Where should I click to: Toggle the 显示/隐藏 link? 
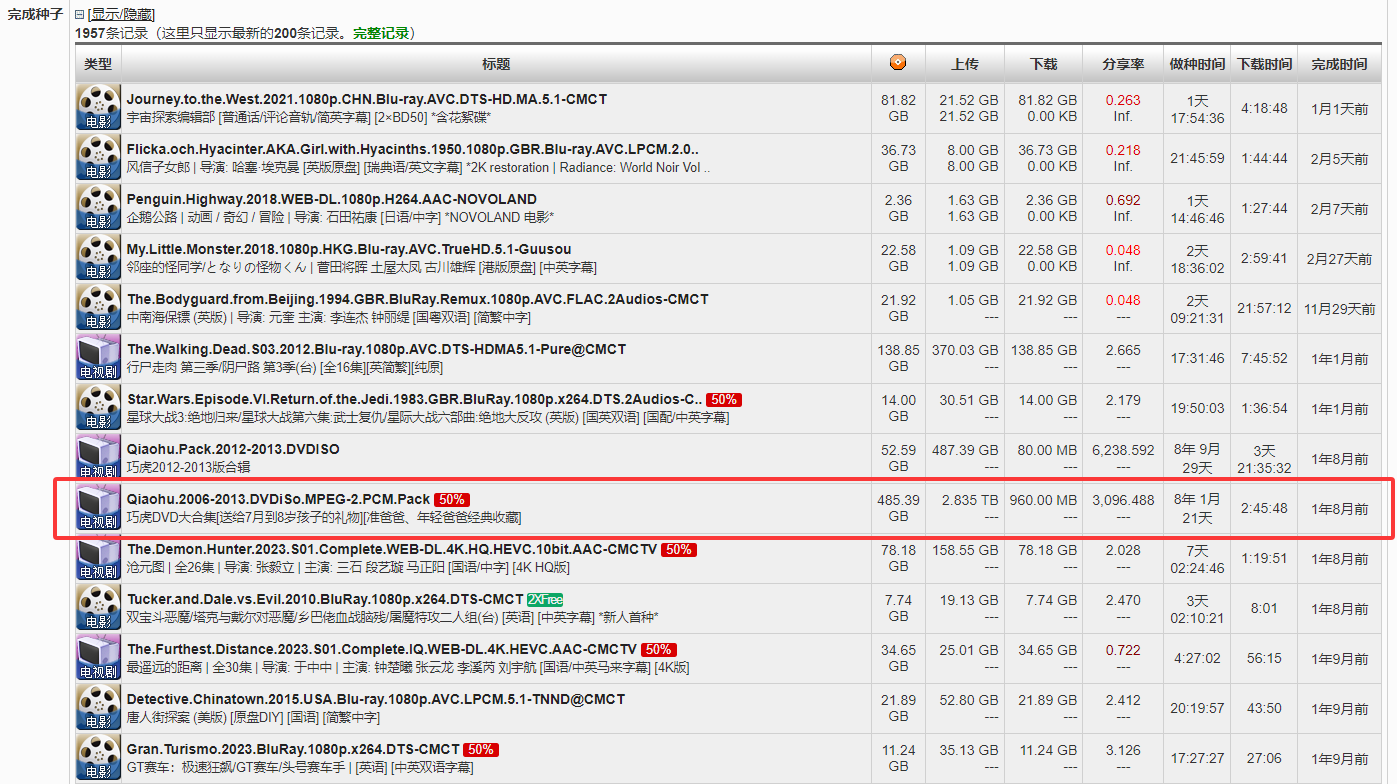122,15
